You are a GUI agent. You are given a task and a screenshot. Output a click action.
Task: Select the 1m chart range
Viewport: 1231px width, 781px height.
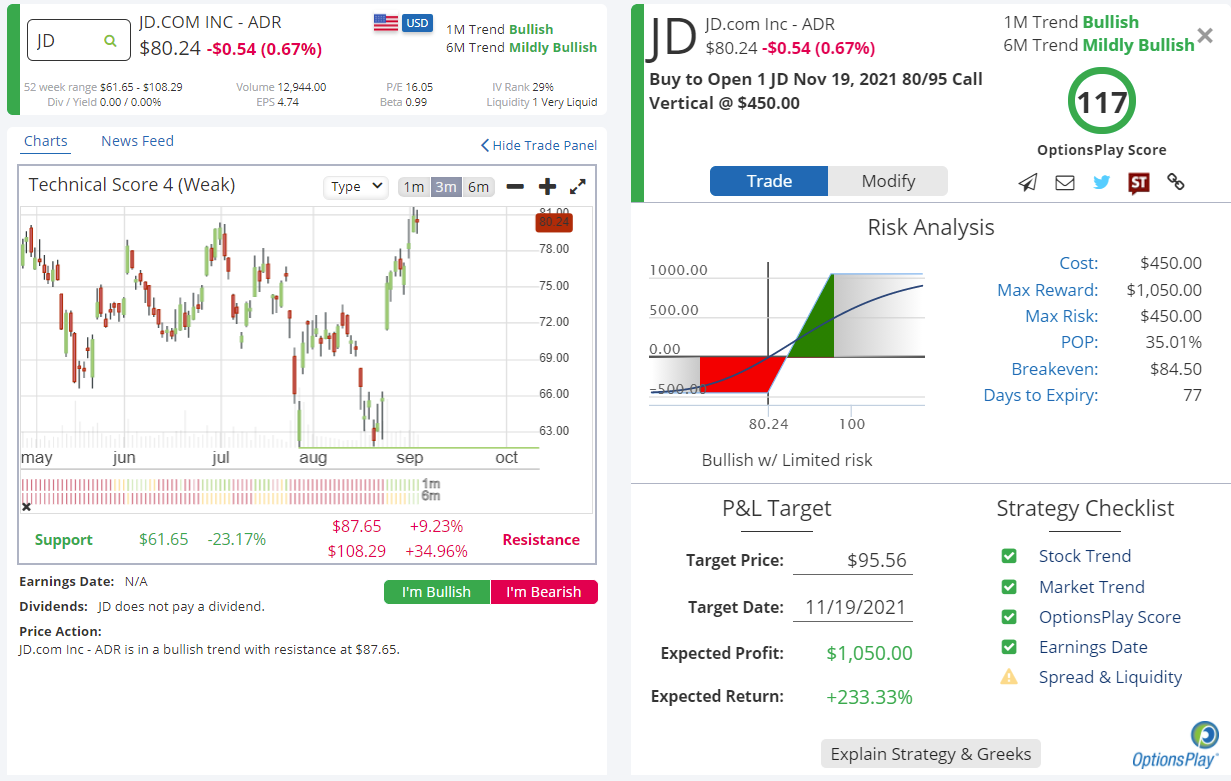click(x=413, y=186)
